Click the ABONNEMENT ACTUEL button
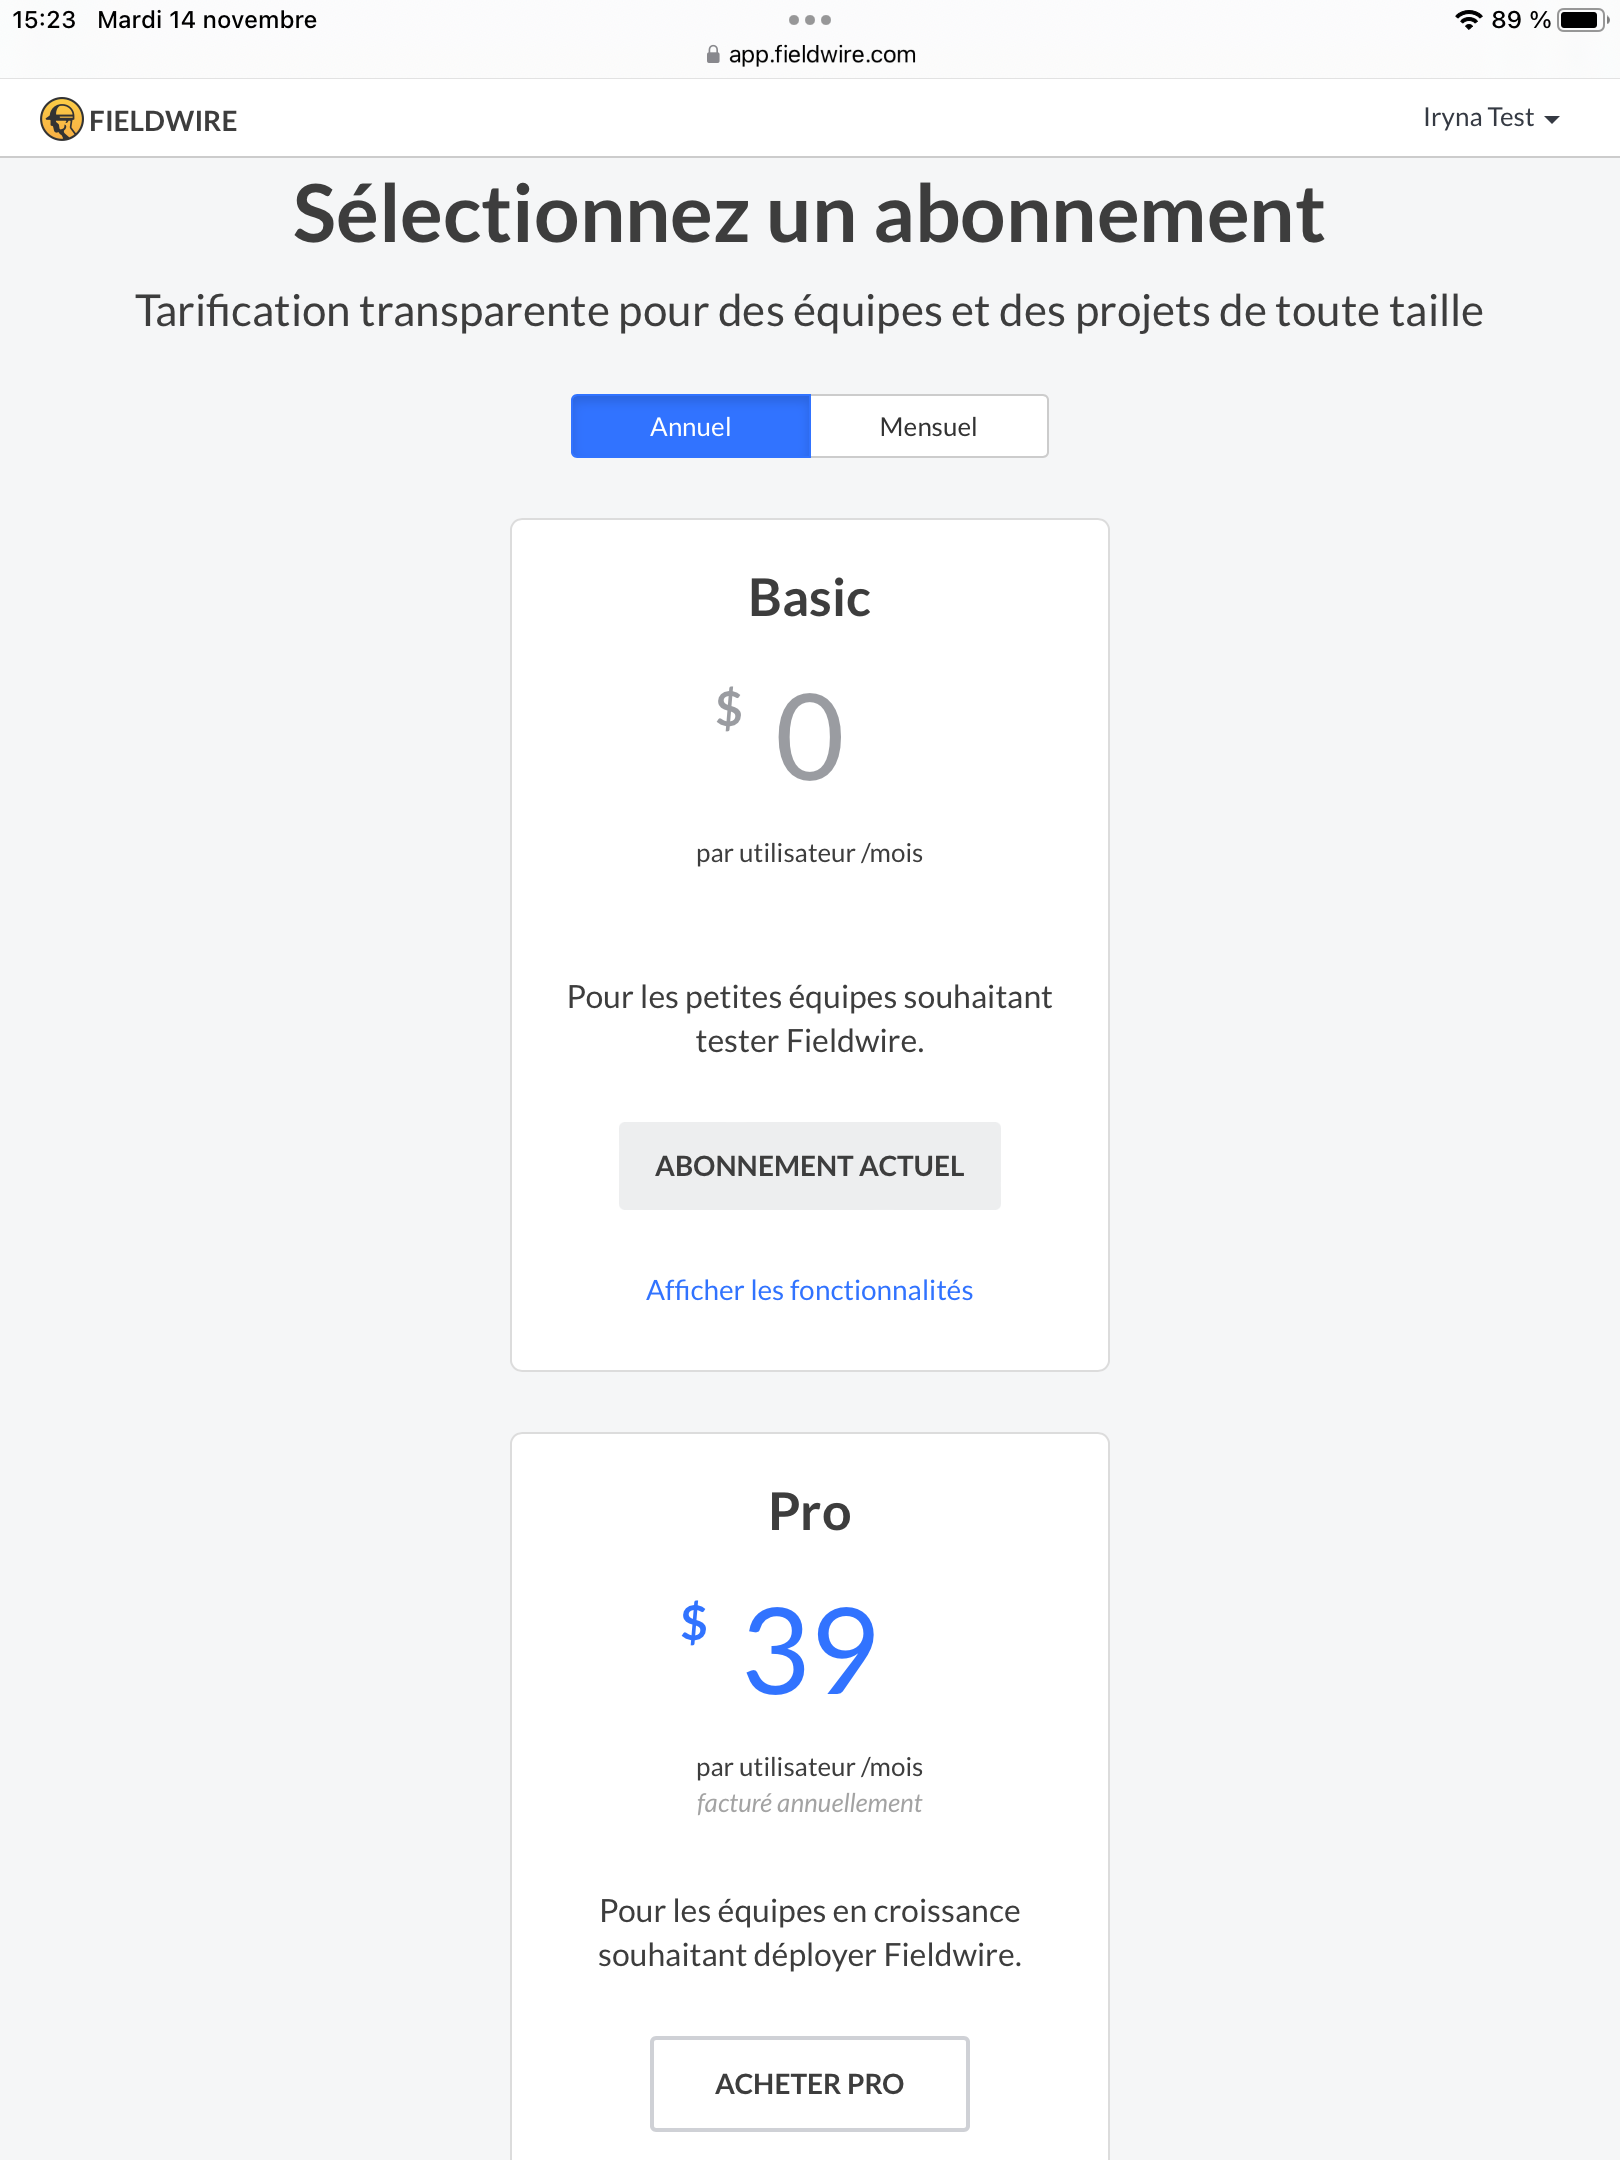This screenshot has height=2160, width=1620. tap(810, 1166)
